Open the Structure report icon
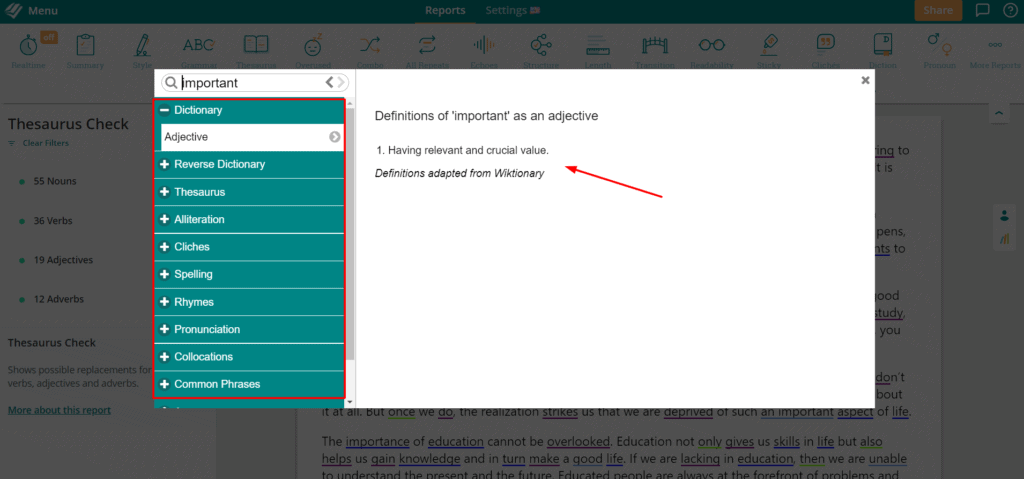 [x=541, y=47]
